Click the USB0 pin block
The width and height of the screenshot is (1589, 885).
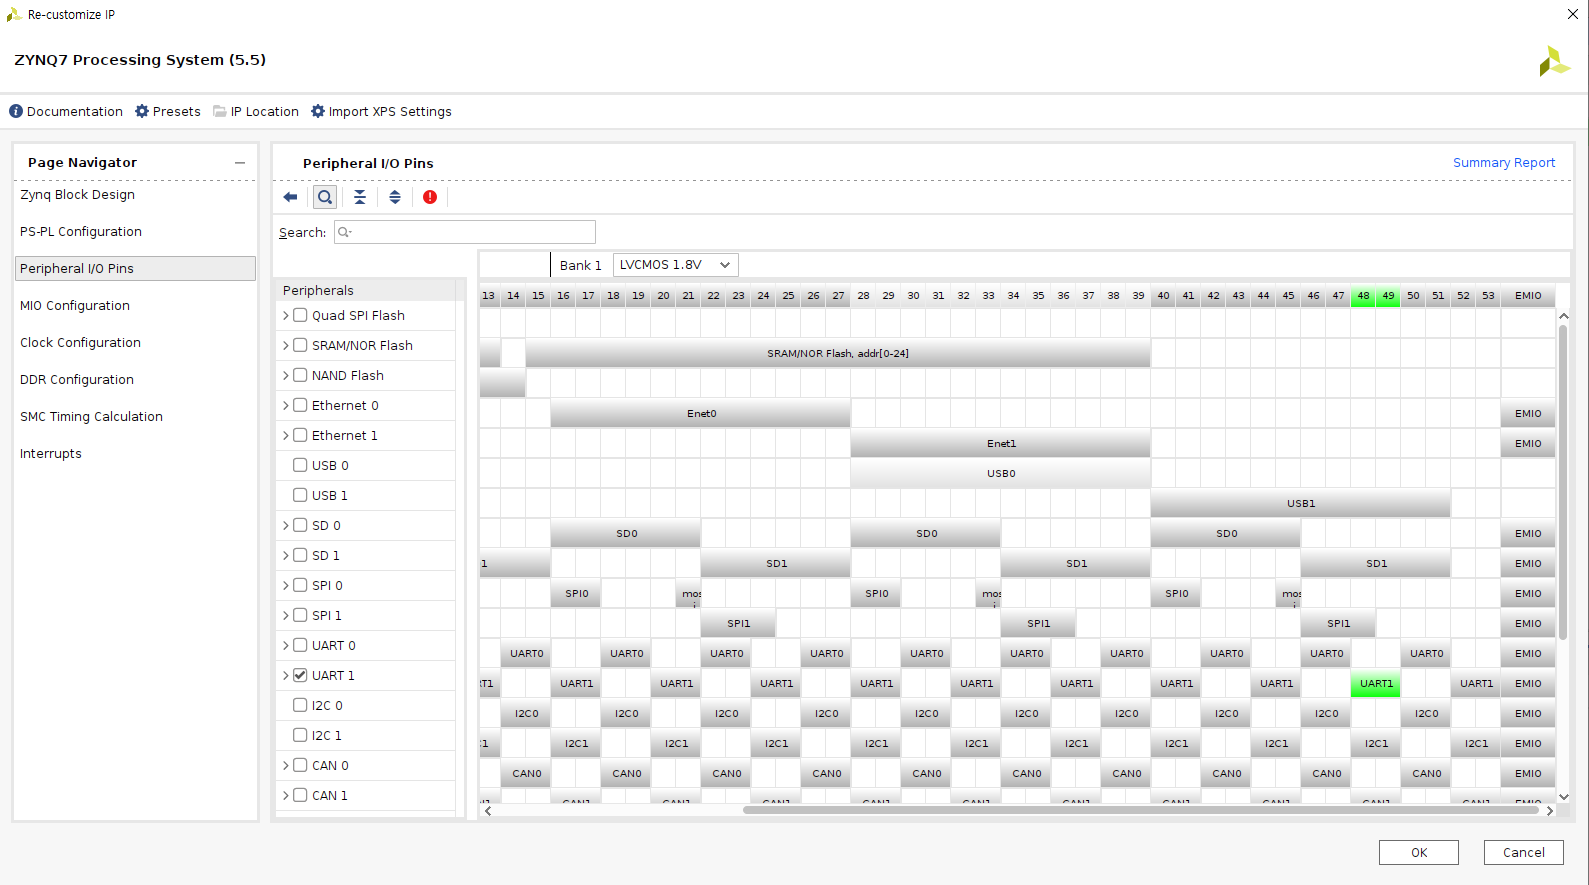pyautogui.click(x=1001, y=474)
